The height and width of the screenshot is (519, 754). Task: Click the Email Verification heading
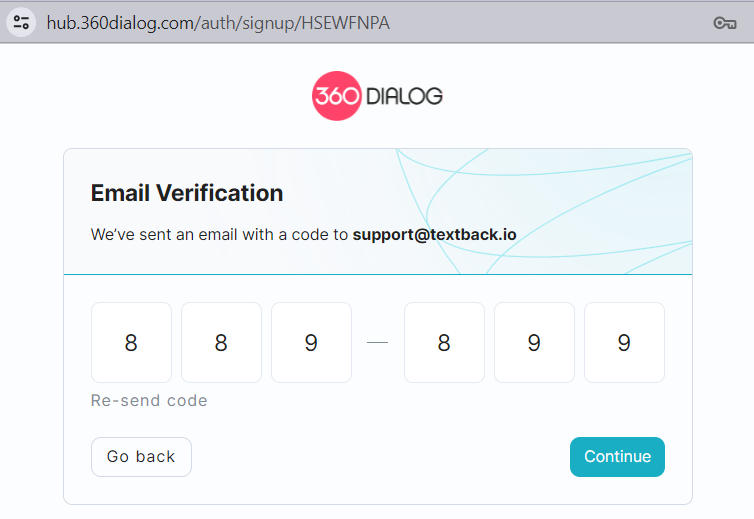pyautogui.click(x=187, y=193)
